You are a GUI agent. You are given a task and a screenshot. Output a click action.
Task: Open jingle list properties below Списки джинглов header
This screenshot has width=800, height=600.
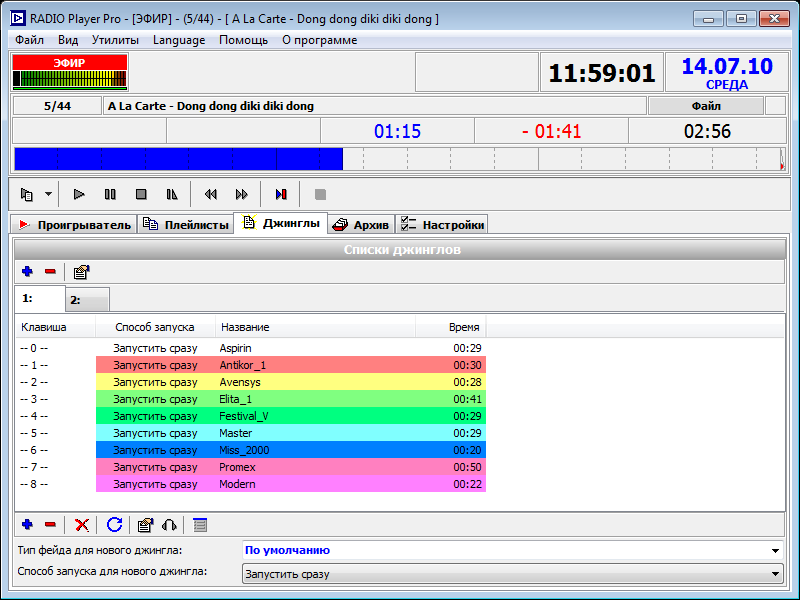pyautogui.click(x=81, y=272)
